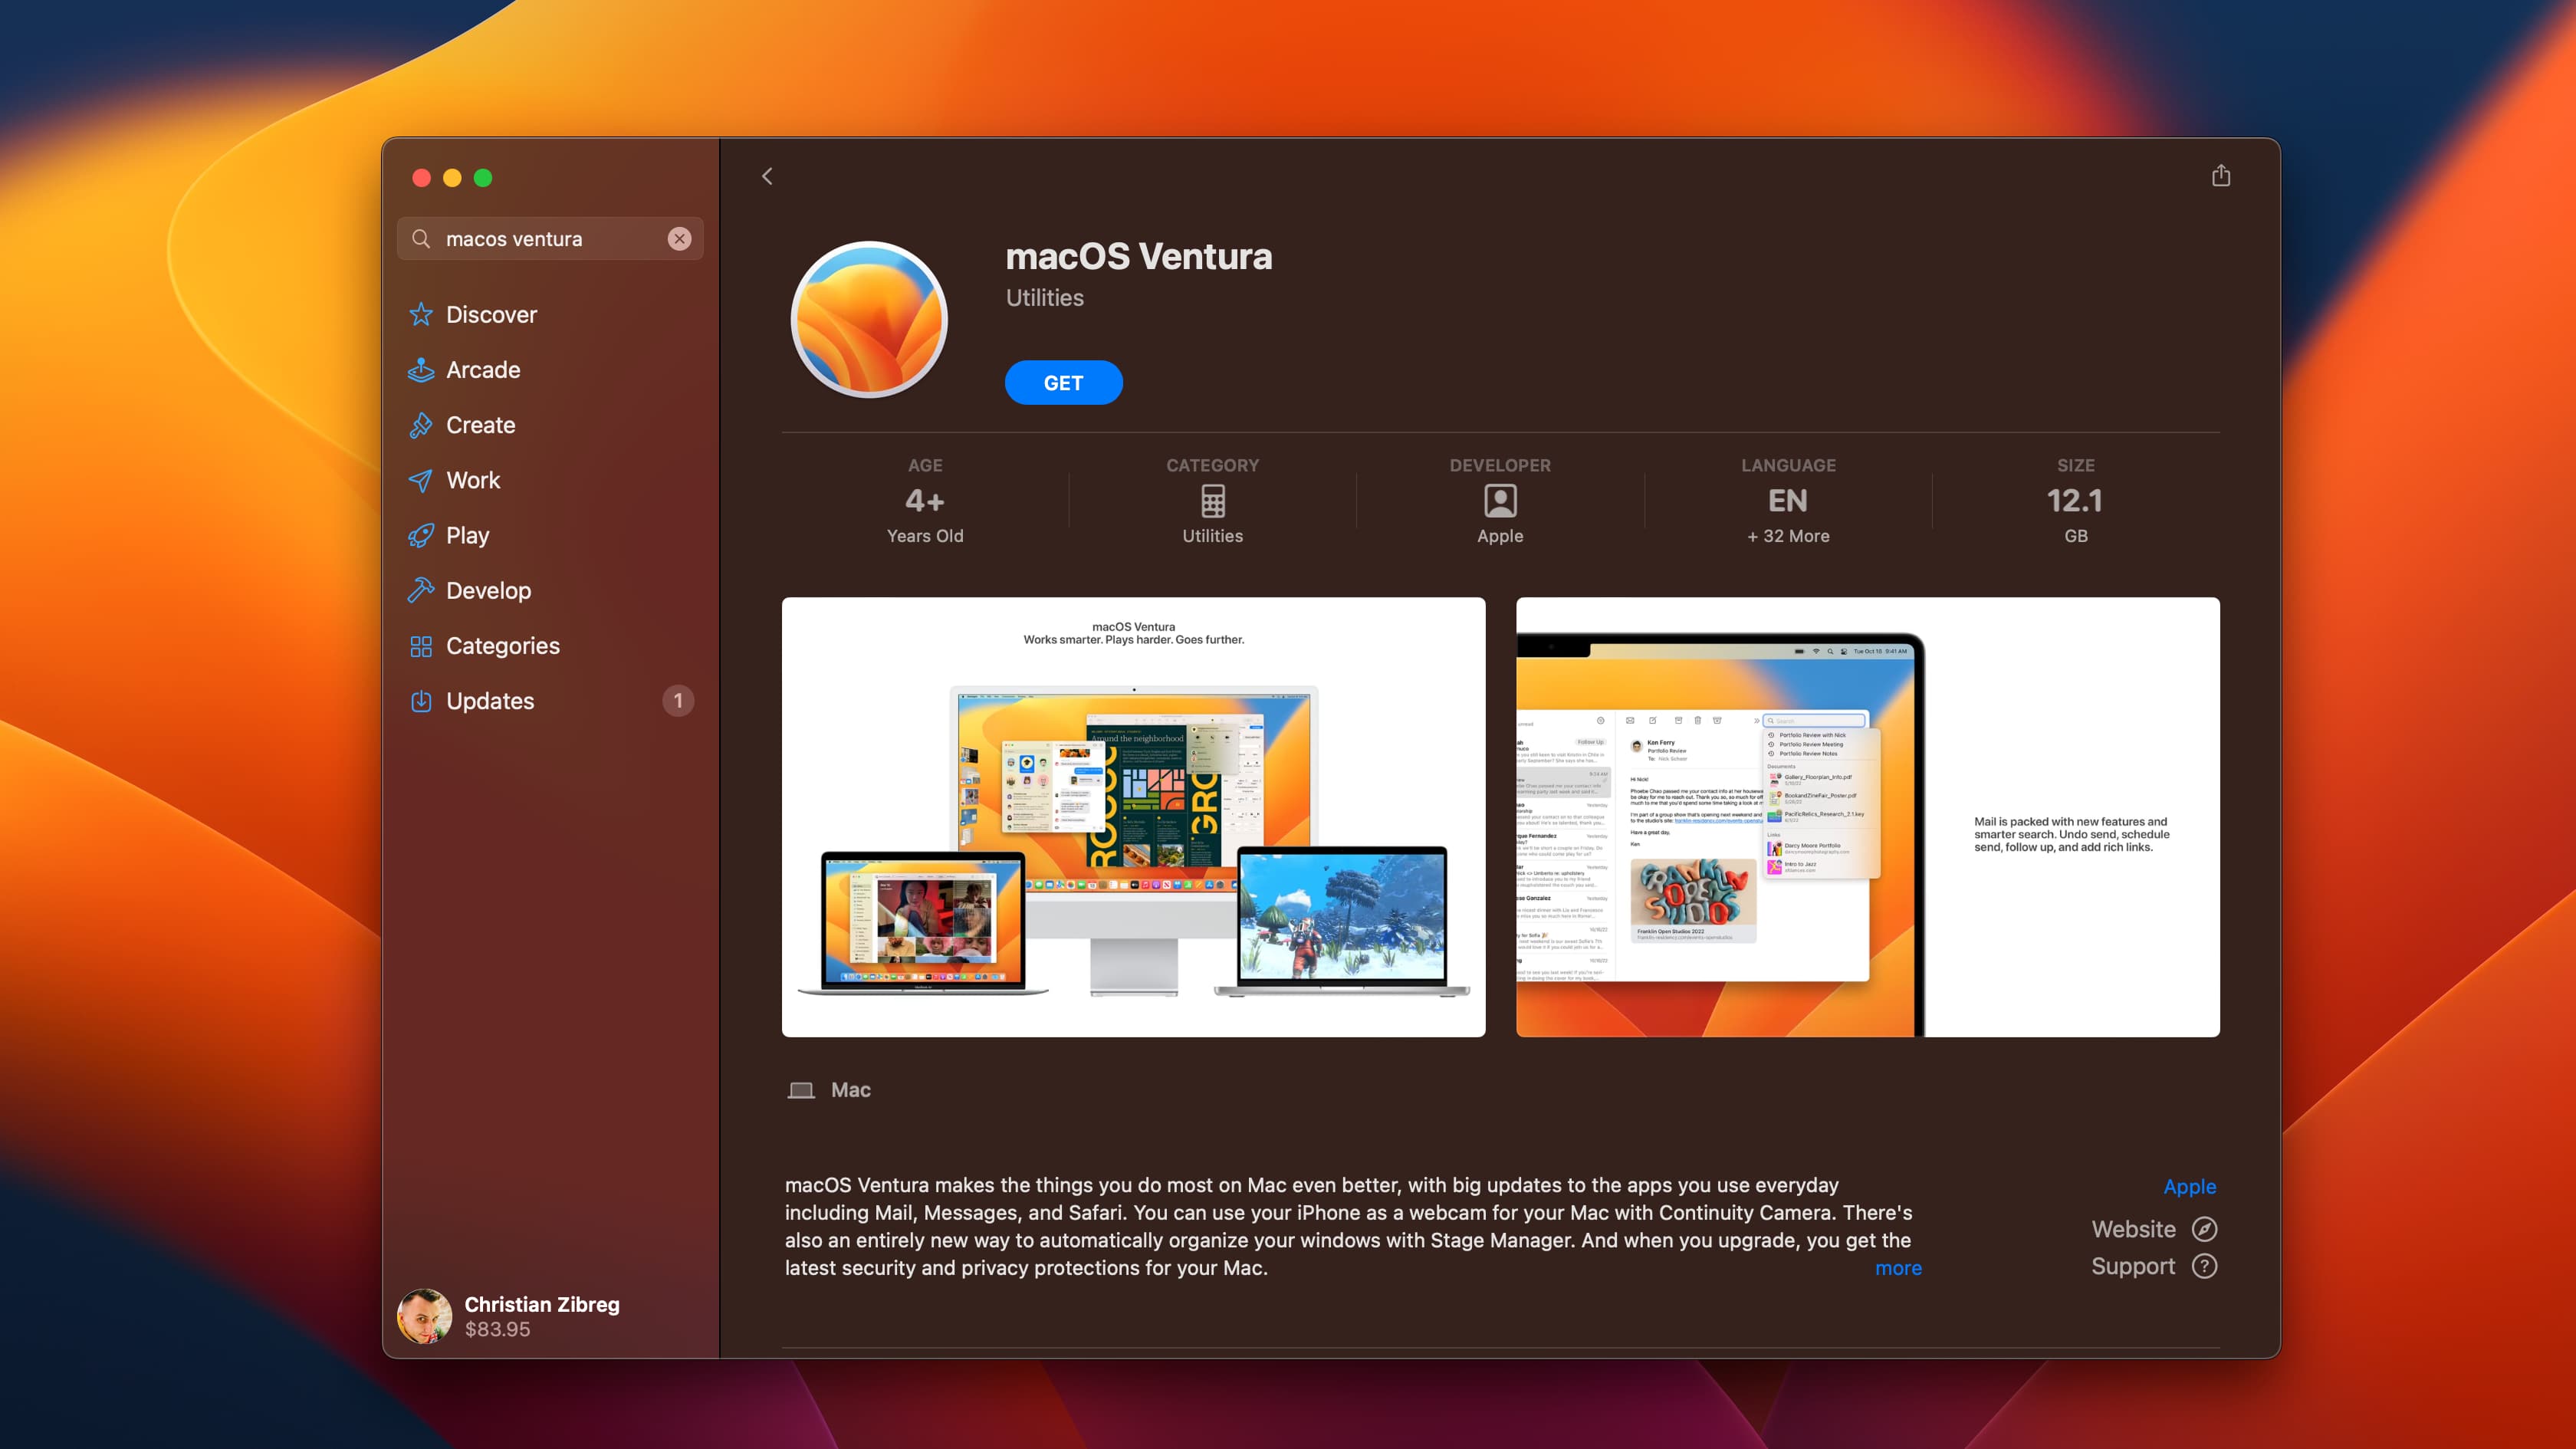This screenshot has height=1449, width=2576.
Task: Select the Develop sidebar item
Action: point(488,589)
